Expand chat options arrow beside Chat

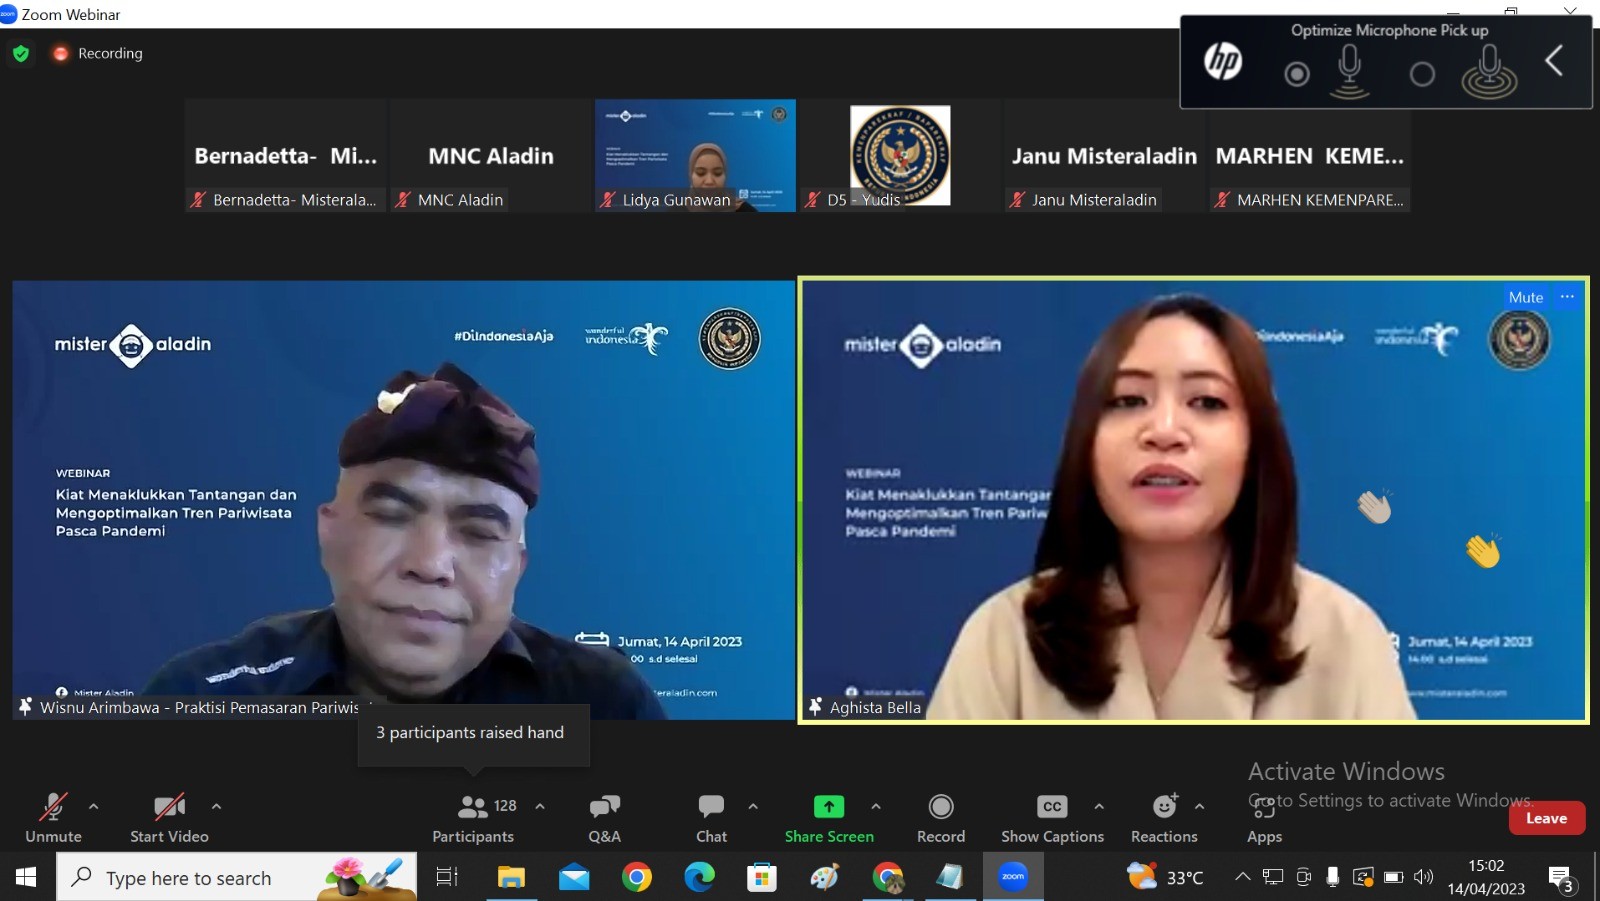tap(753, 806)
